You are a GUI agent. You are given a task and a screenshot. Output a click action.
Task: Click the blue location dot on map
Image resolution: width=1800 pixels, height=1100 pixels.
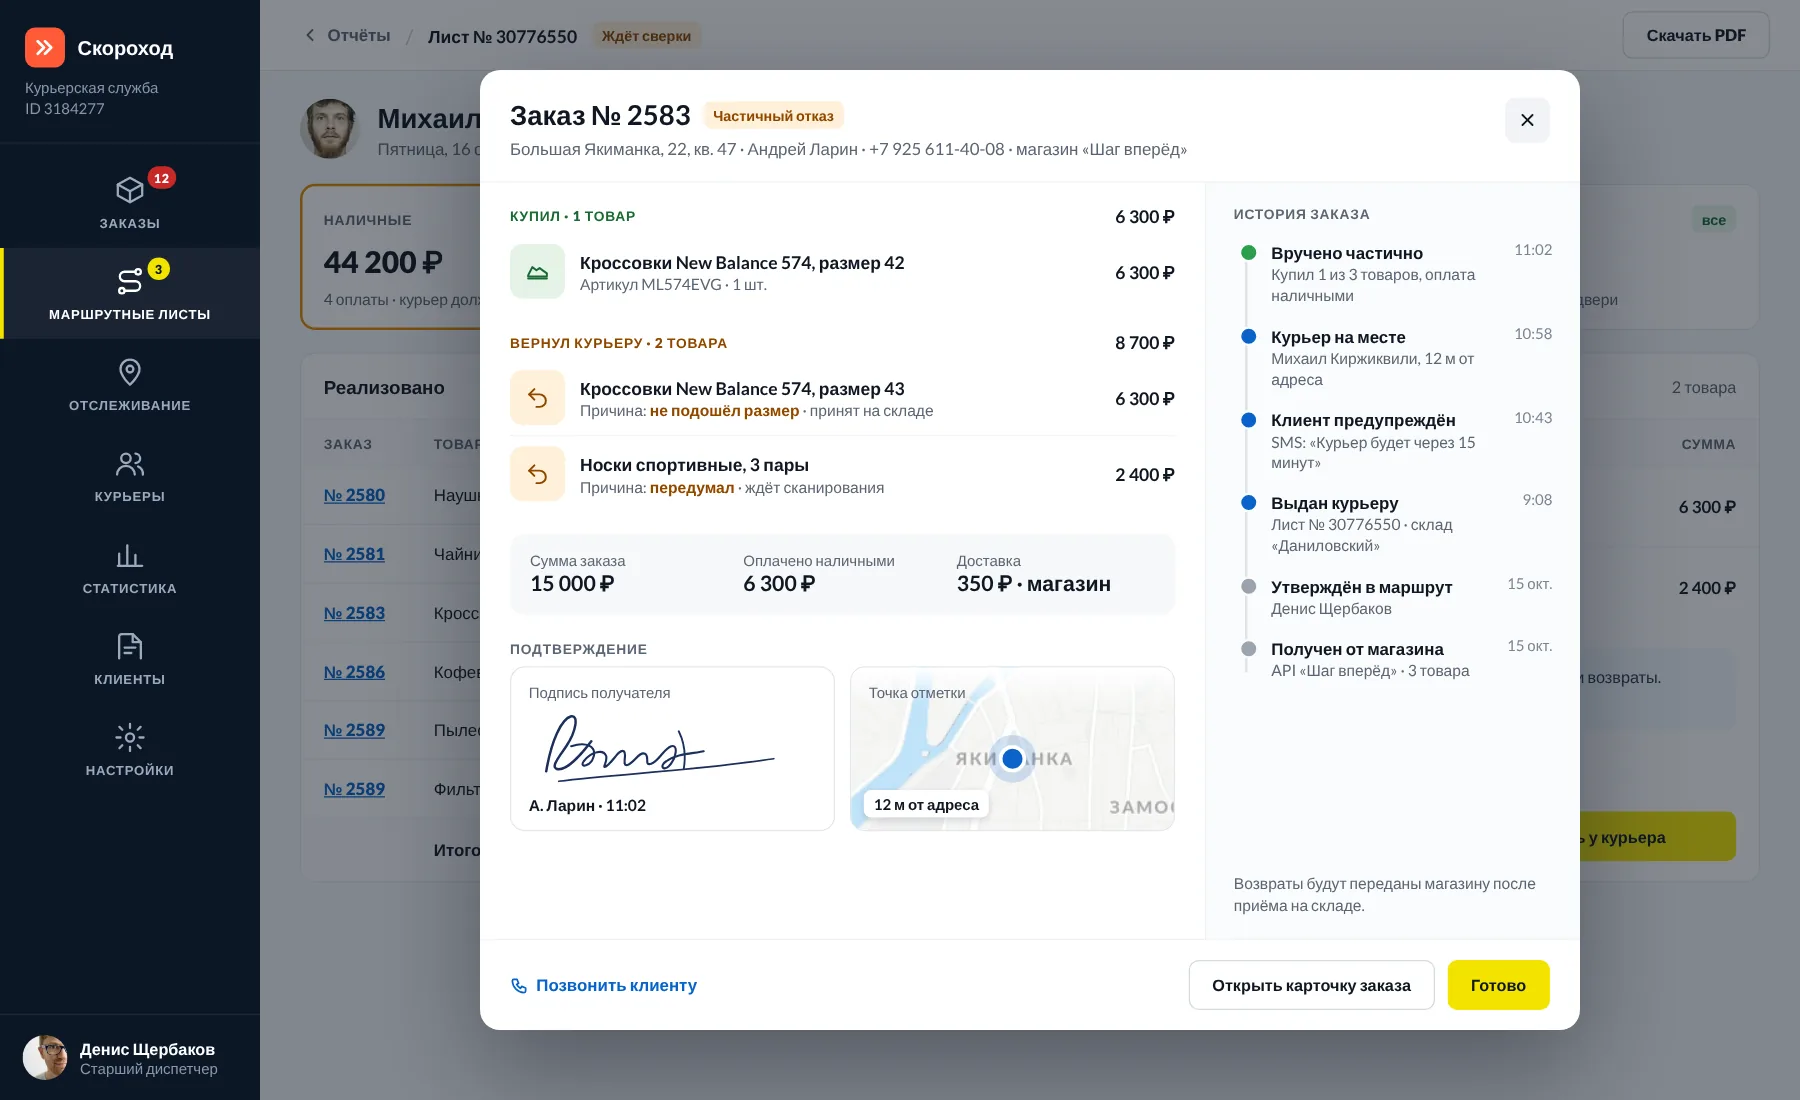pos(1012,759)
